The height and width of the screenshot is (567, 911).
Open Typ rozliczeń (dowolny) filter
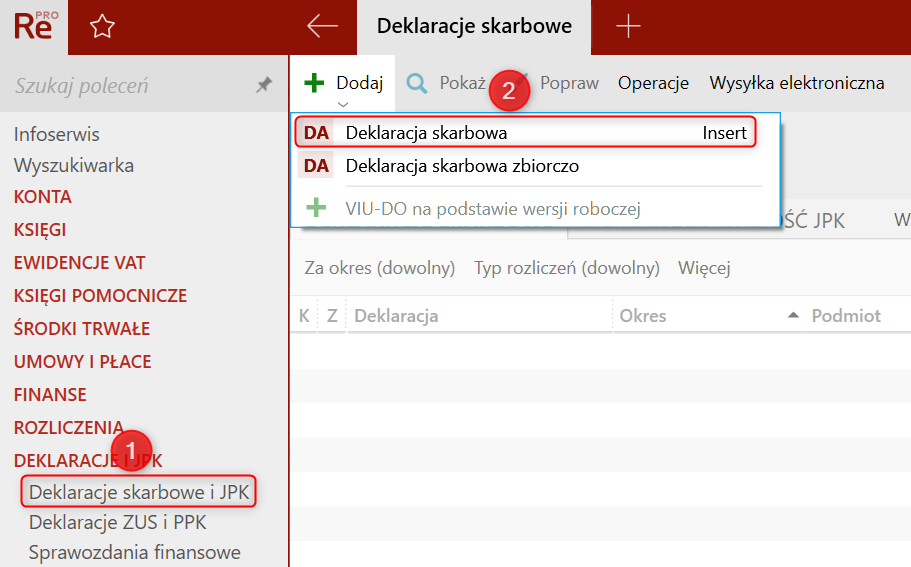click(x=566, y=268)
